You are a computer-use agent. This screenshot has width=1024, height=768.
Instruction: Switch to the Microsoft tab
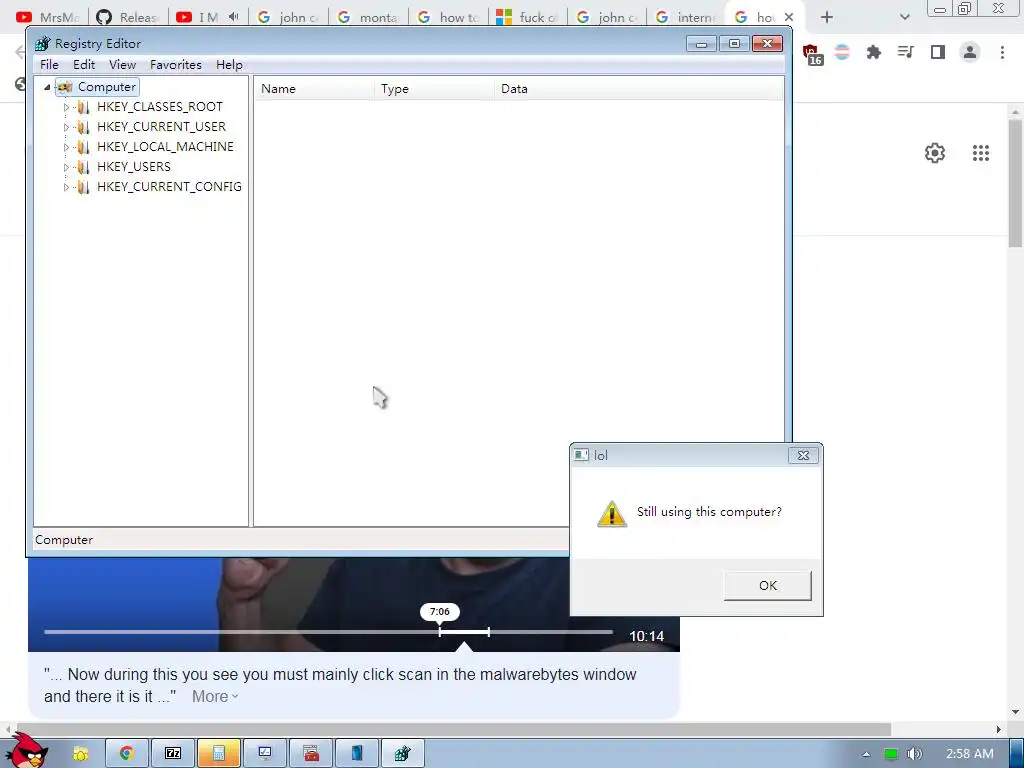pyautogui.click(x=527, y=18)
